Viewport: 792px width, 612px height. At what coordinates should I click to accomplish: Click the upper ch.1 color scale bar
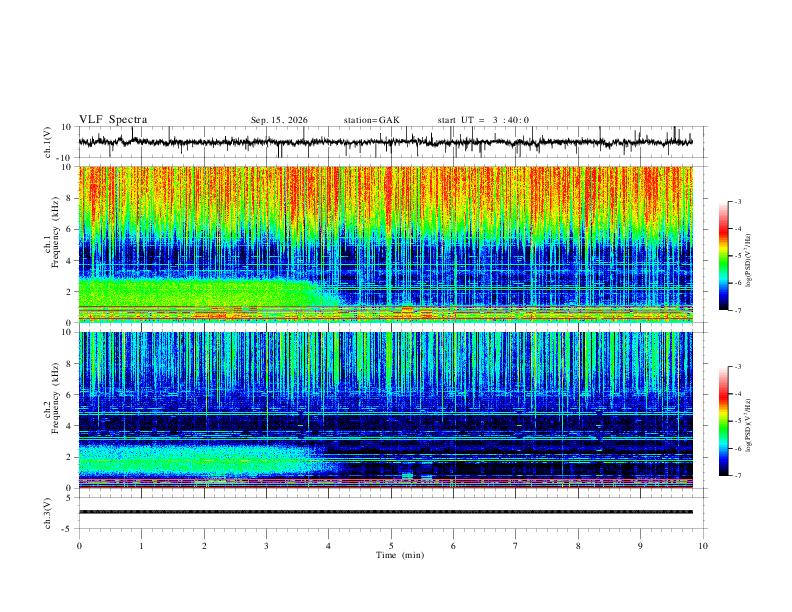point(723,256)
